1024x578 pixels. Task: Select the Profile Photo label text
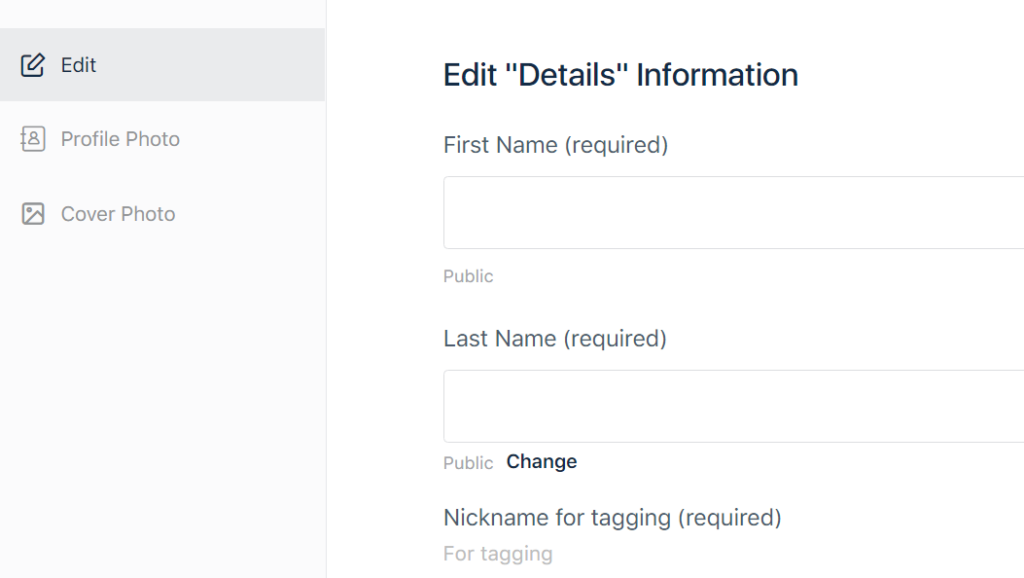pyautogui.click(x=120, y=139)
